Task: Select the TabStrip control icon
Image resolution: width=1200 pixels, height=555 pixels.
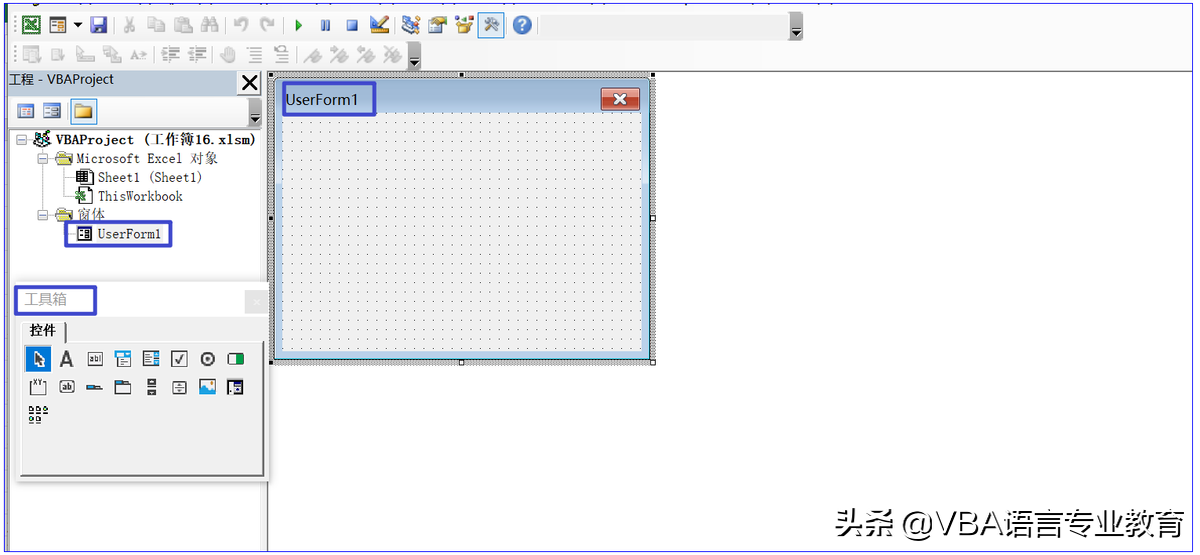Action: [95, 387]
